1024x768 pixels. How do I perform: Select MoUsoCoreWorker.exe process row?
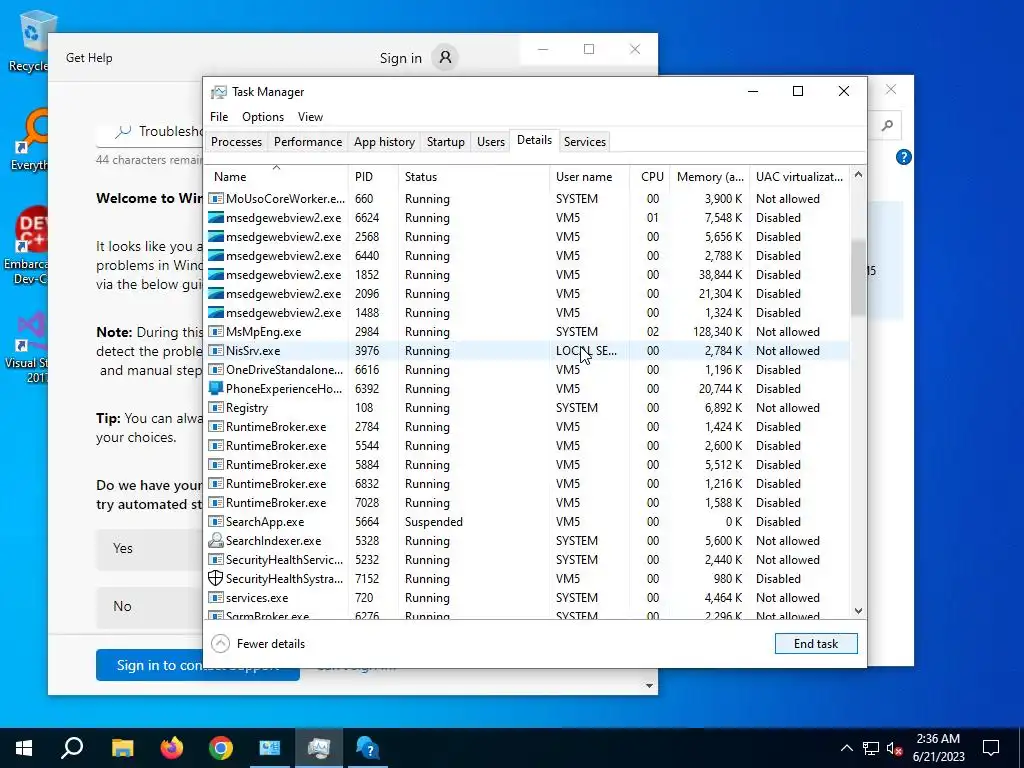pos(528,199)
